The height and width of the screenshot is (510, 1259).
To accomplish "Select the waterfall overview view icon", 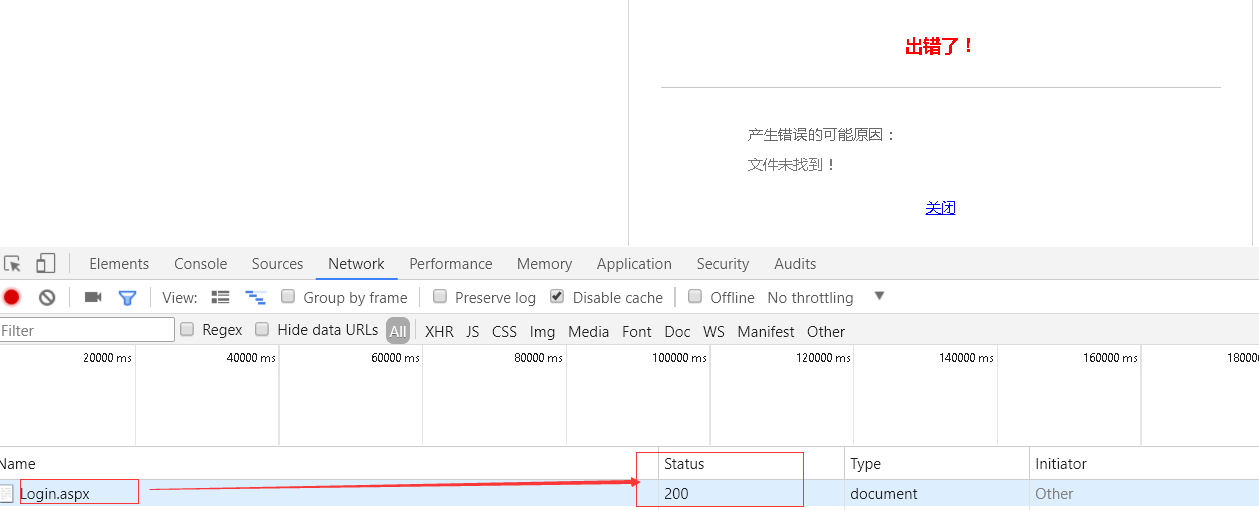I will click(x=256, y=297).
